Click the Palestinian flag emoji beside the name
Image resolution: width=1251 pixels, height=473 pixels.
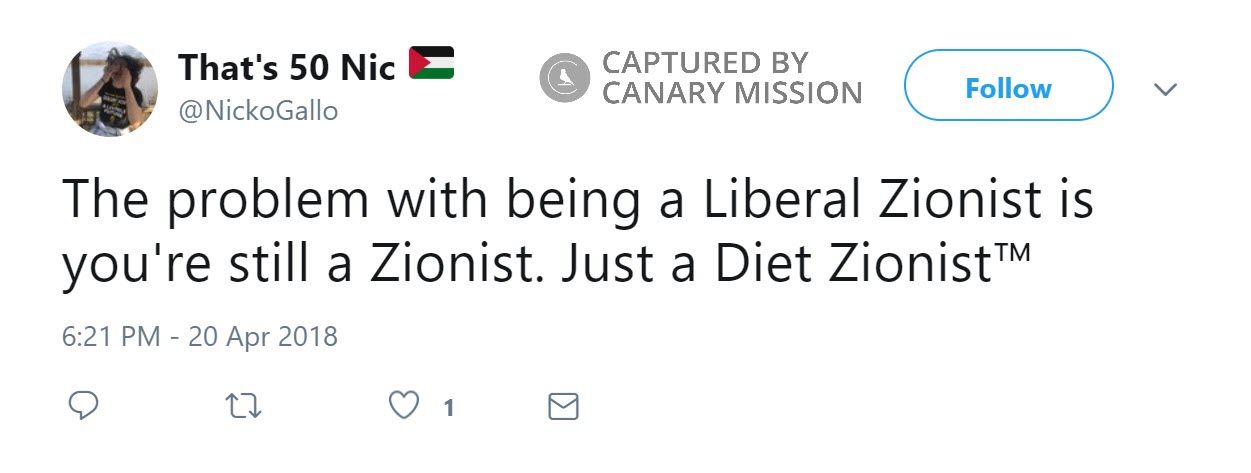coord(431,64)
